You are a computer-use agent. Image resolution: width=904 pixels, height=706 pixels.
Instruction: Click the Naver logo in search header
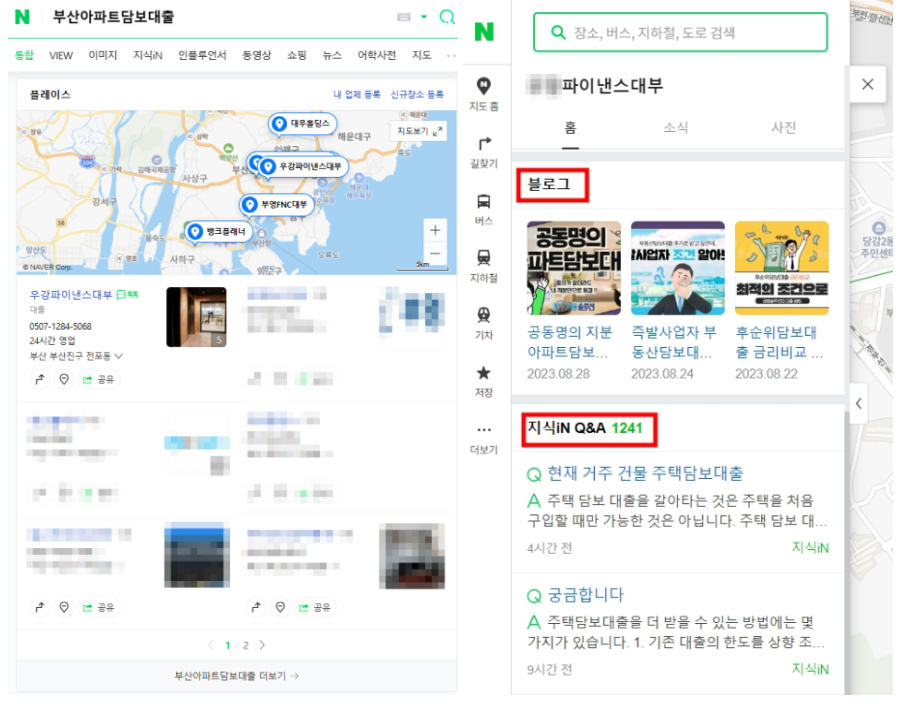pos(22,17)
